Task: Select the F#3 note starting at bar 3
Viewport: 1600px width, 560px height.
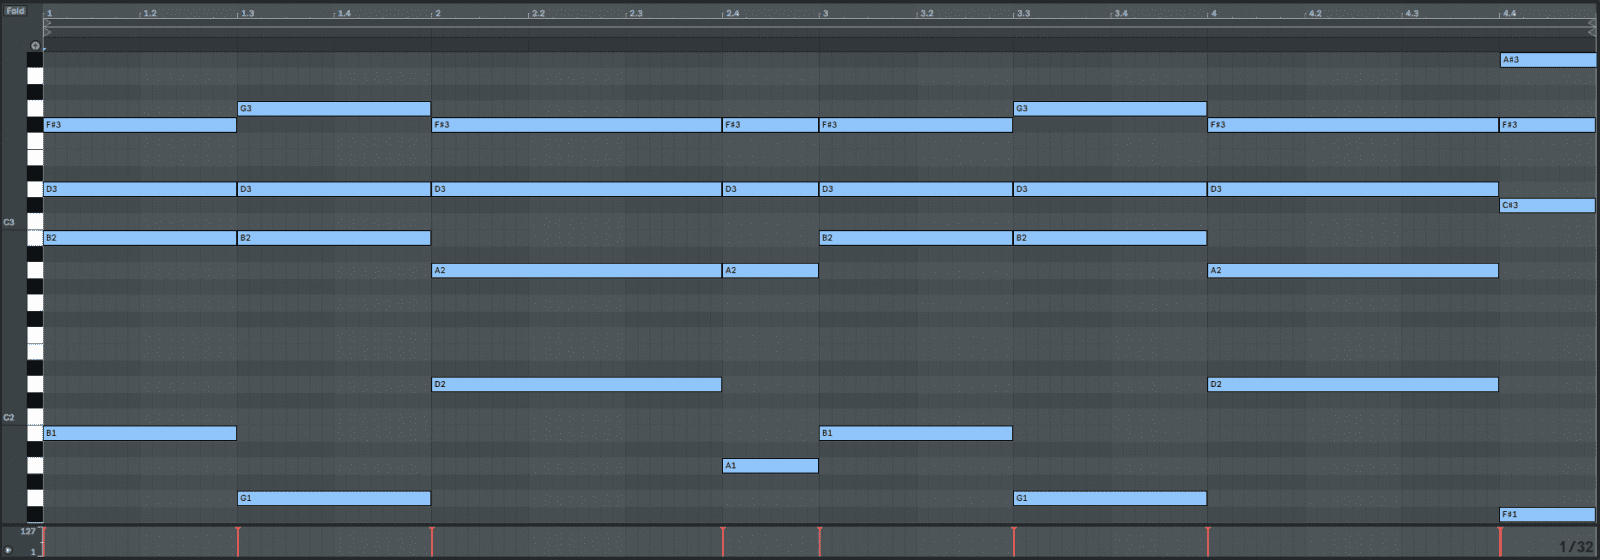Action: pyautogui.click(x=916, y=125)
